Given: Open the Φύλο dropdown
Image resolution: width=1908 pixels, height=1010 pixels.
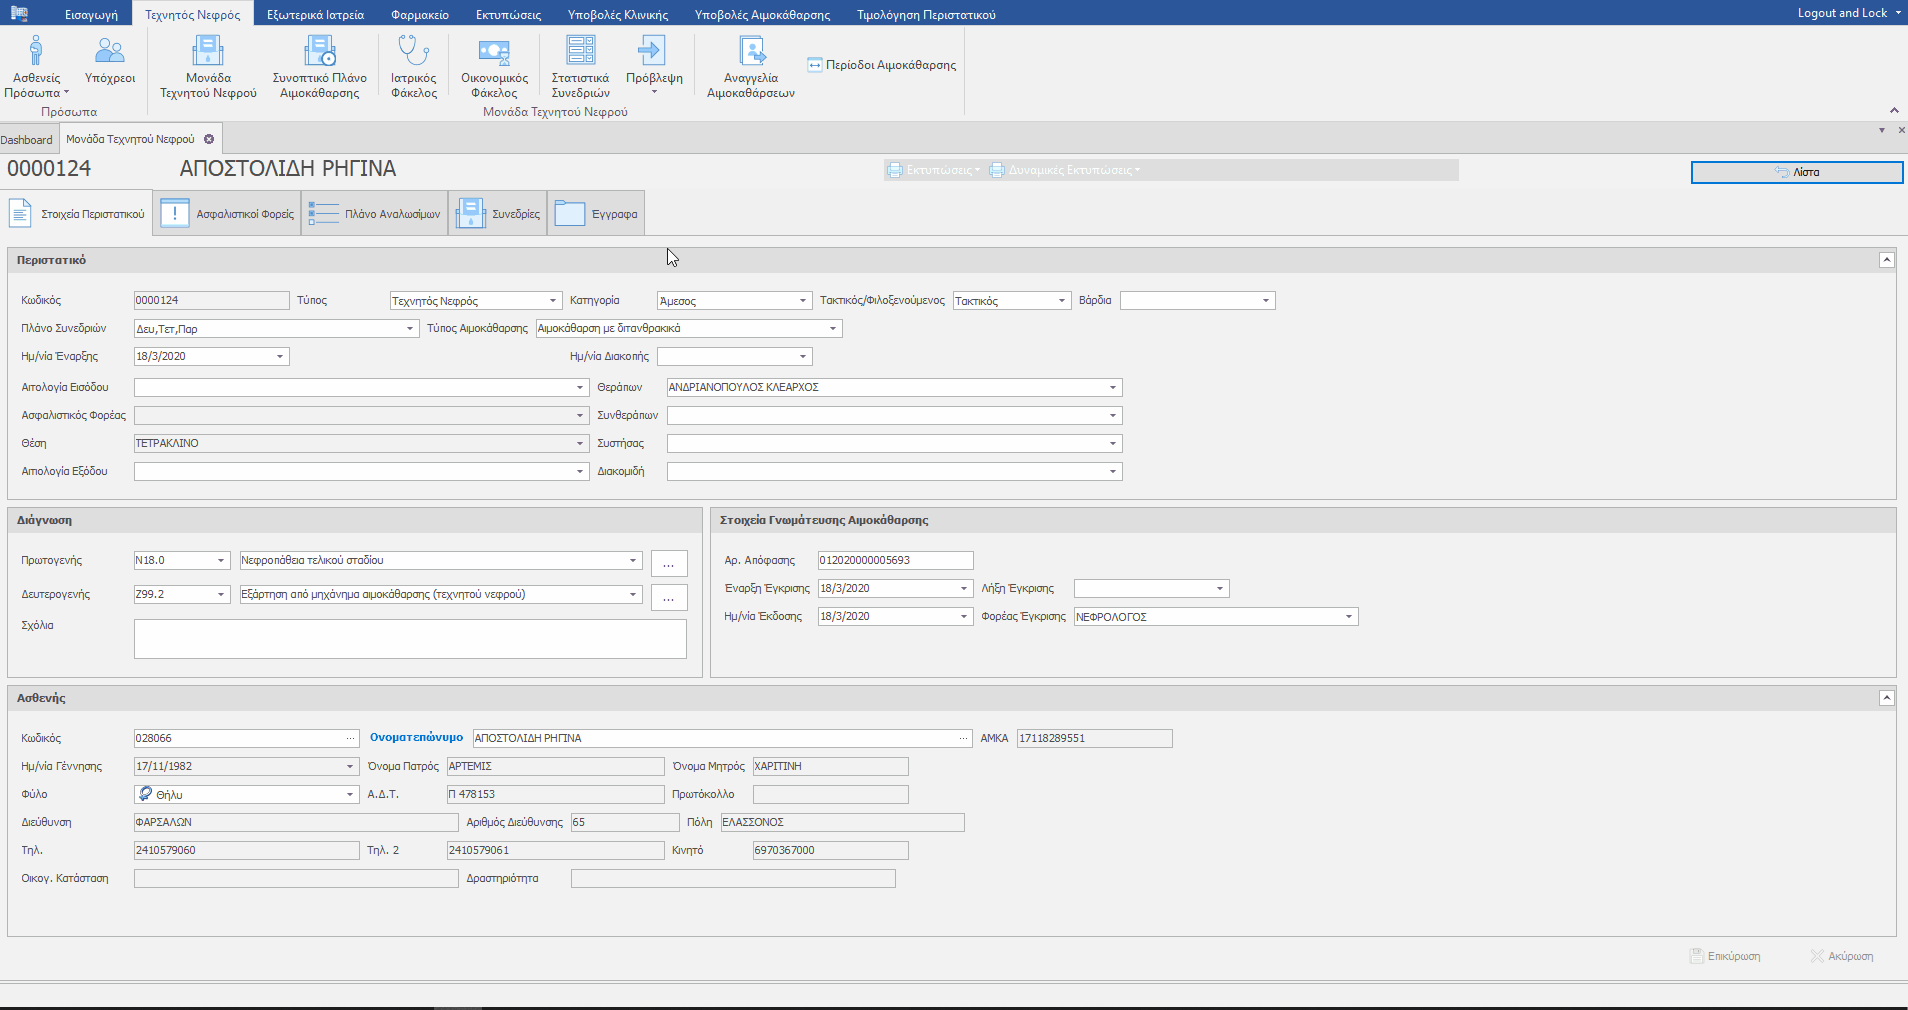Looking at the screenshot, I should click(x=350, y=795).
